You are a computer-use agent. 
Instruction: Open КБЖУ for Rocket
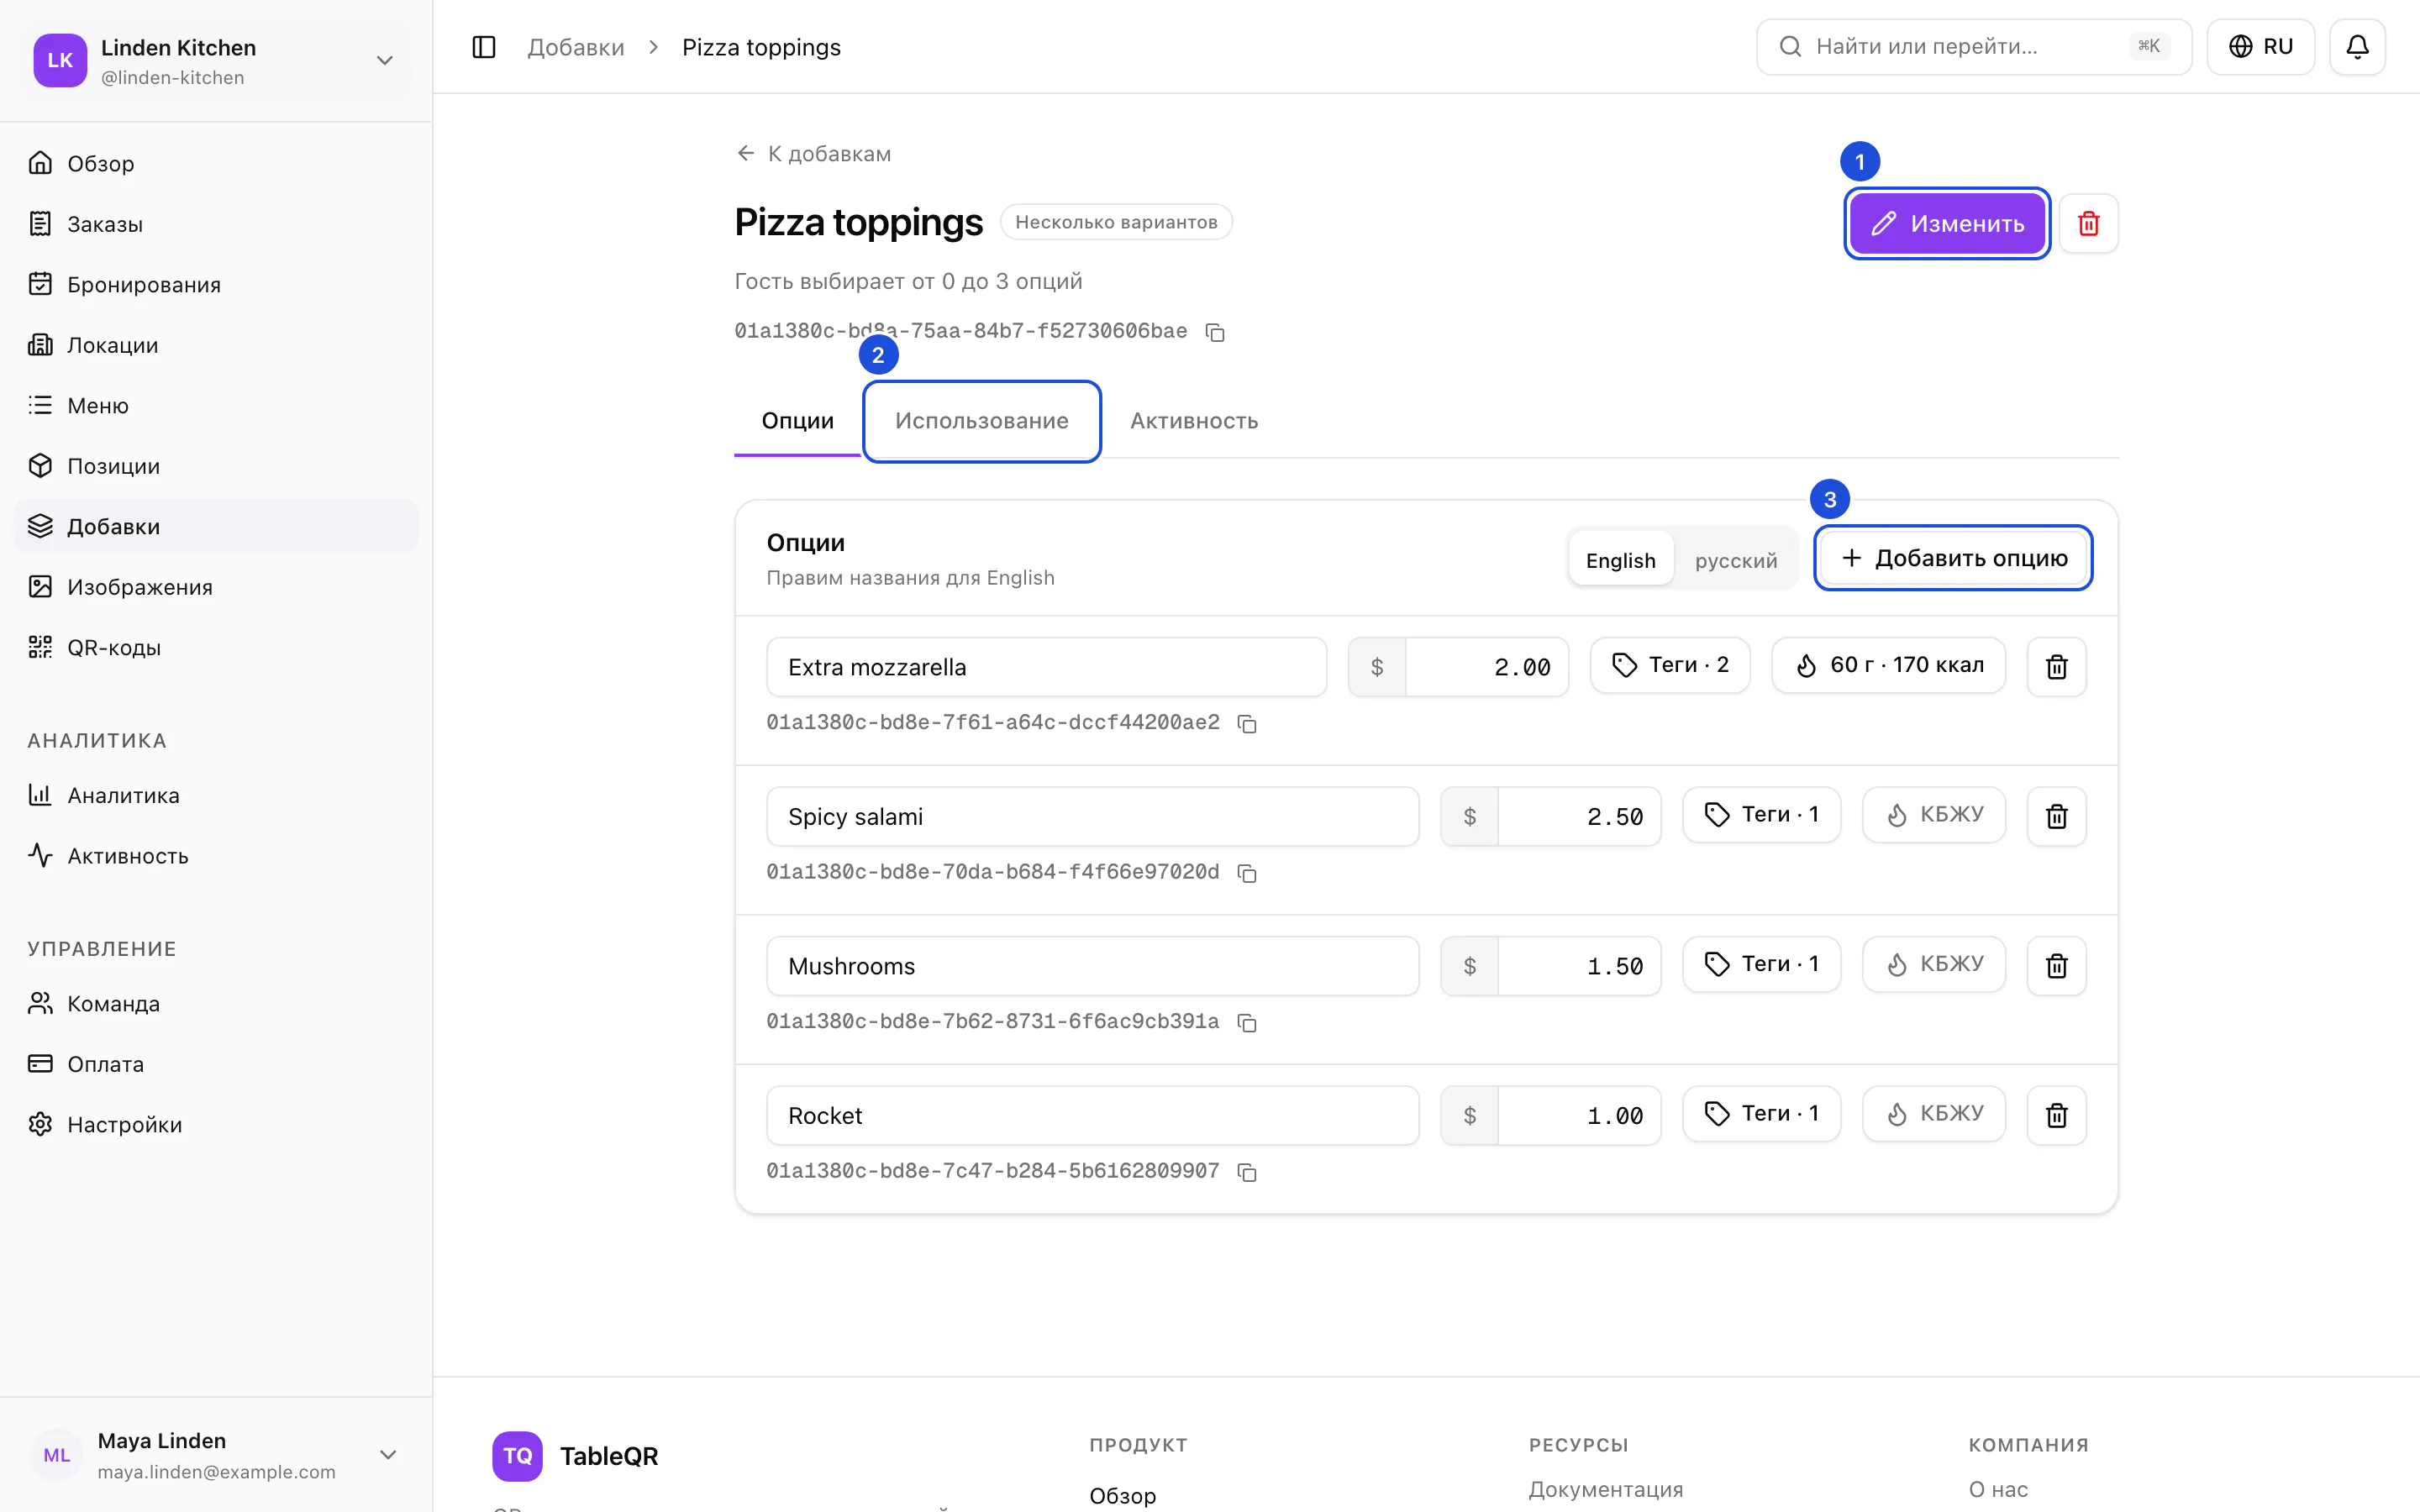coord(1933,1114)
